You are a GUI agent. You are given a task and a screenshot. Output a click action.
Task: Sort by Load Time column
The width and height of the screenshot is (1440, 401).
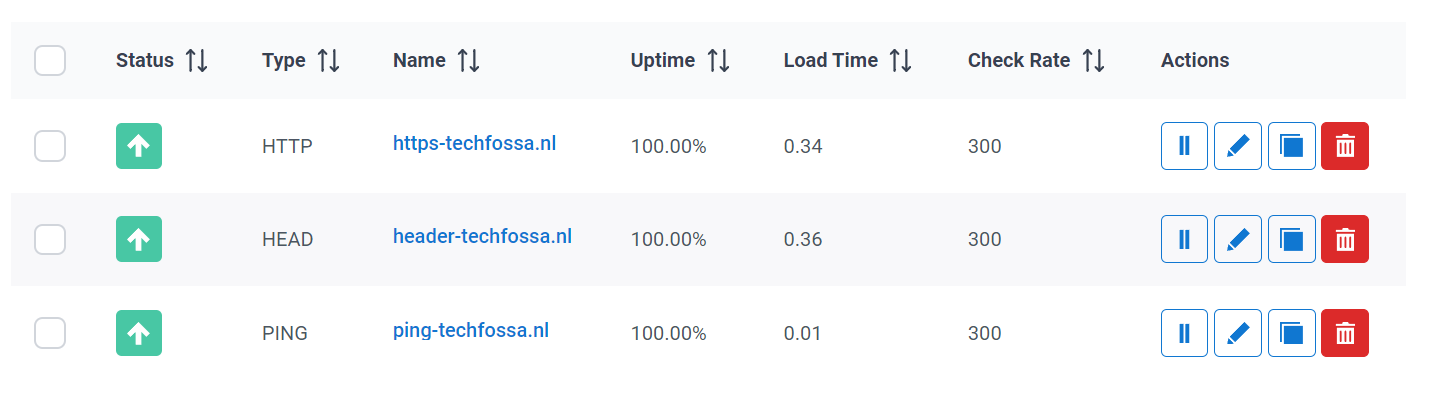click(901, 60)
